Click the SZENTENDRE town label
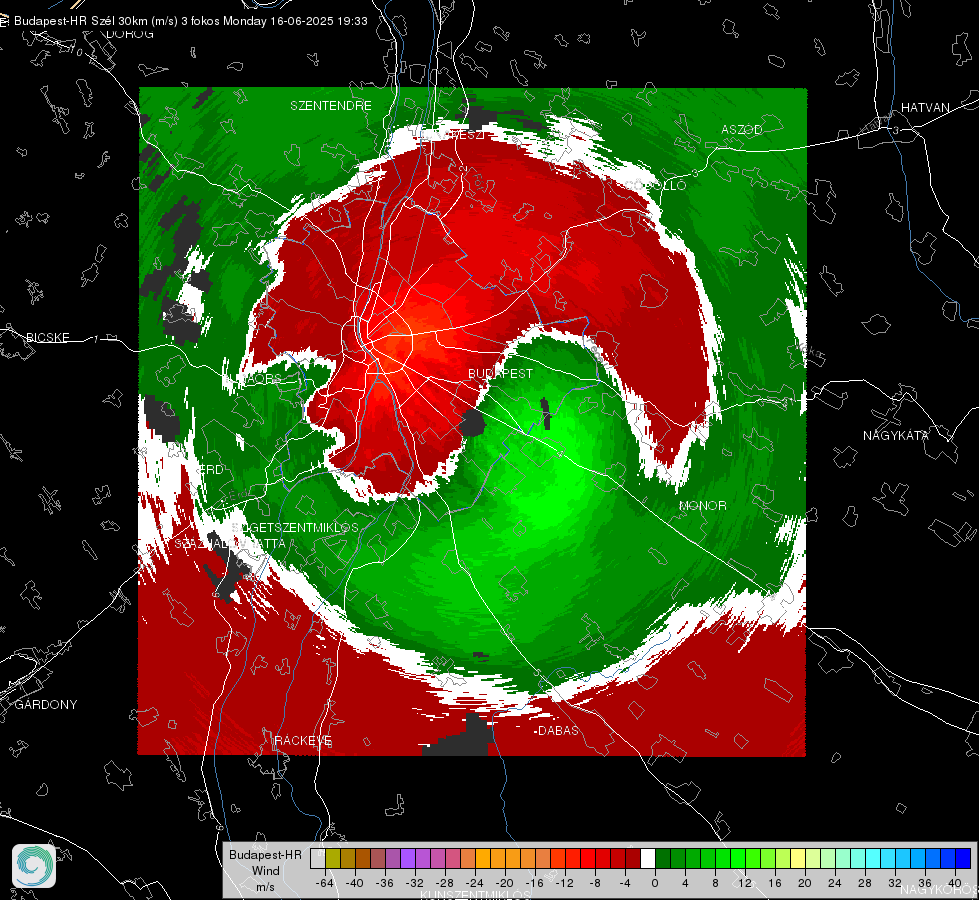Viewport: 979px width, 900px height. pos(331,106)
